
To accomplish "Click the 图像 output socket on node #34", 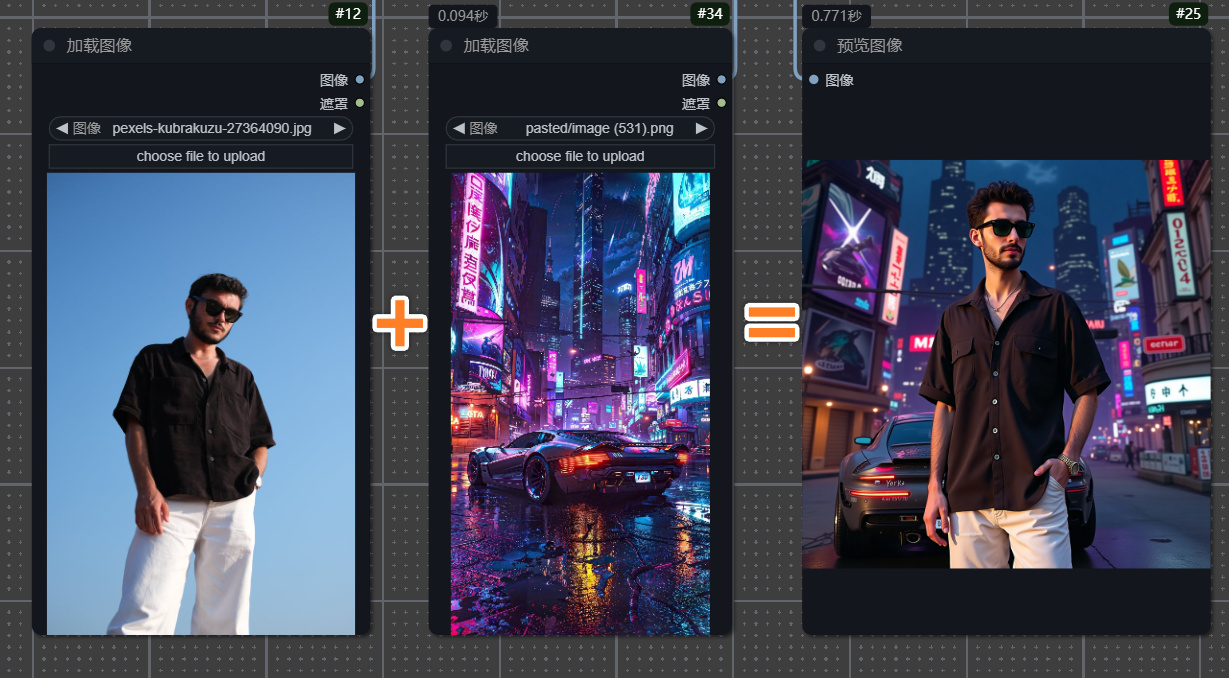I will click(x=719, y=80).
